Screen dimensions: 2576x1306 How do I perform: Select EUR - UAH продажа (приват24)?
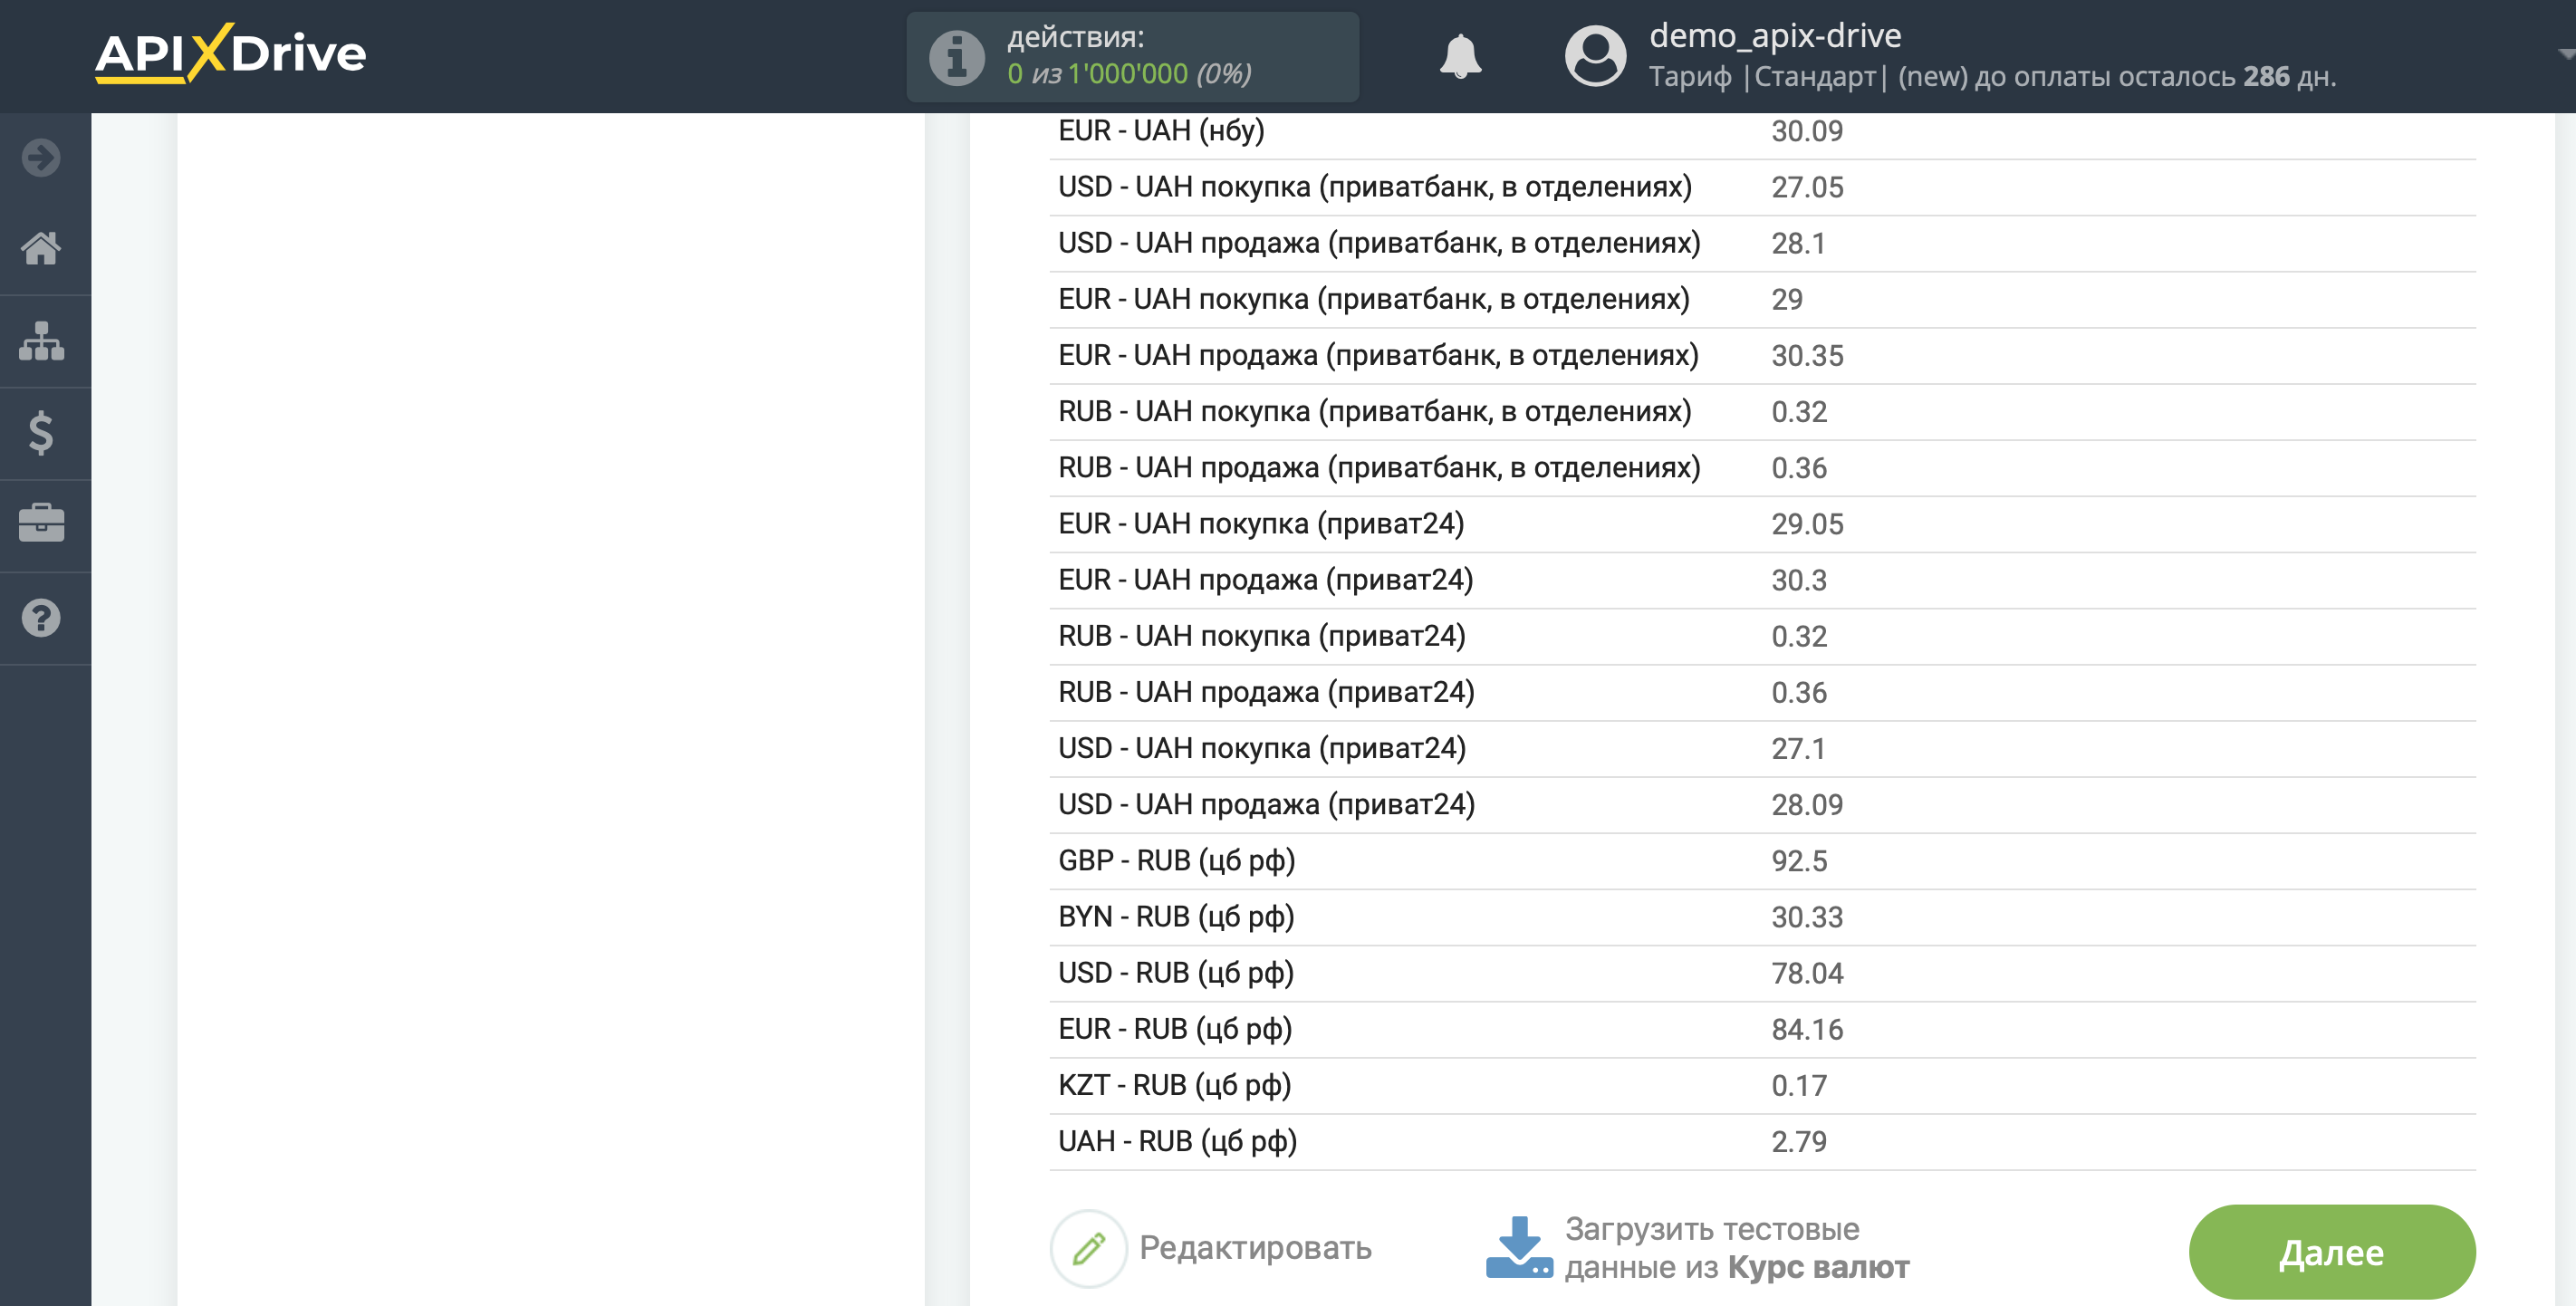point(1762,580)
